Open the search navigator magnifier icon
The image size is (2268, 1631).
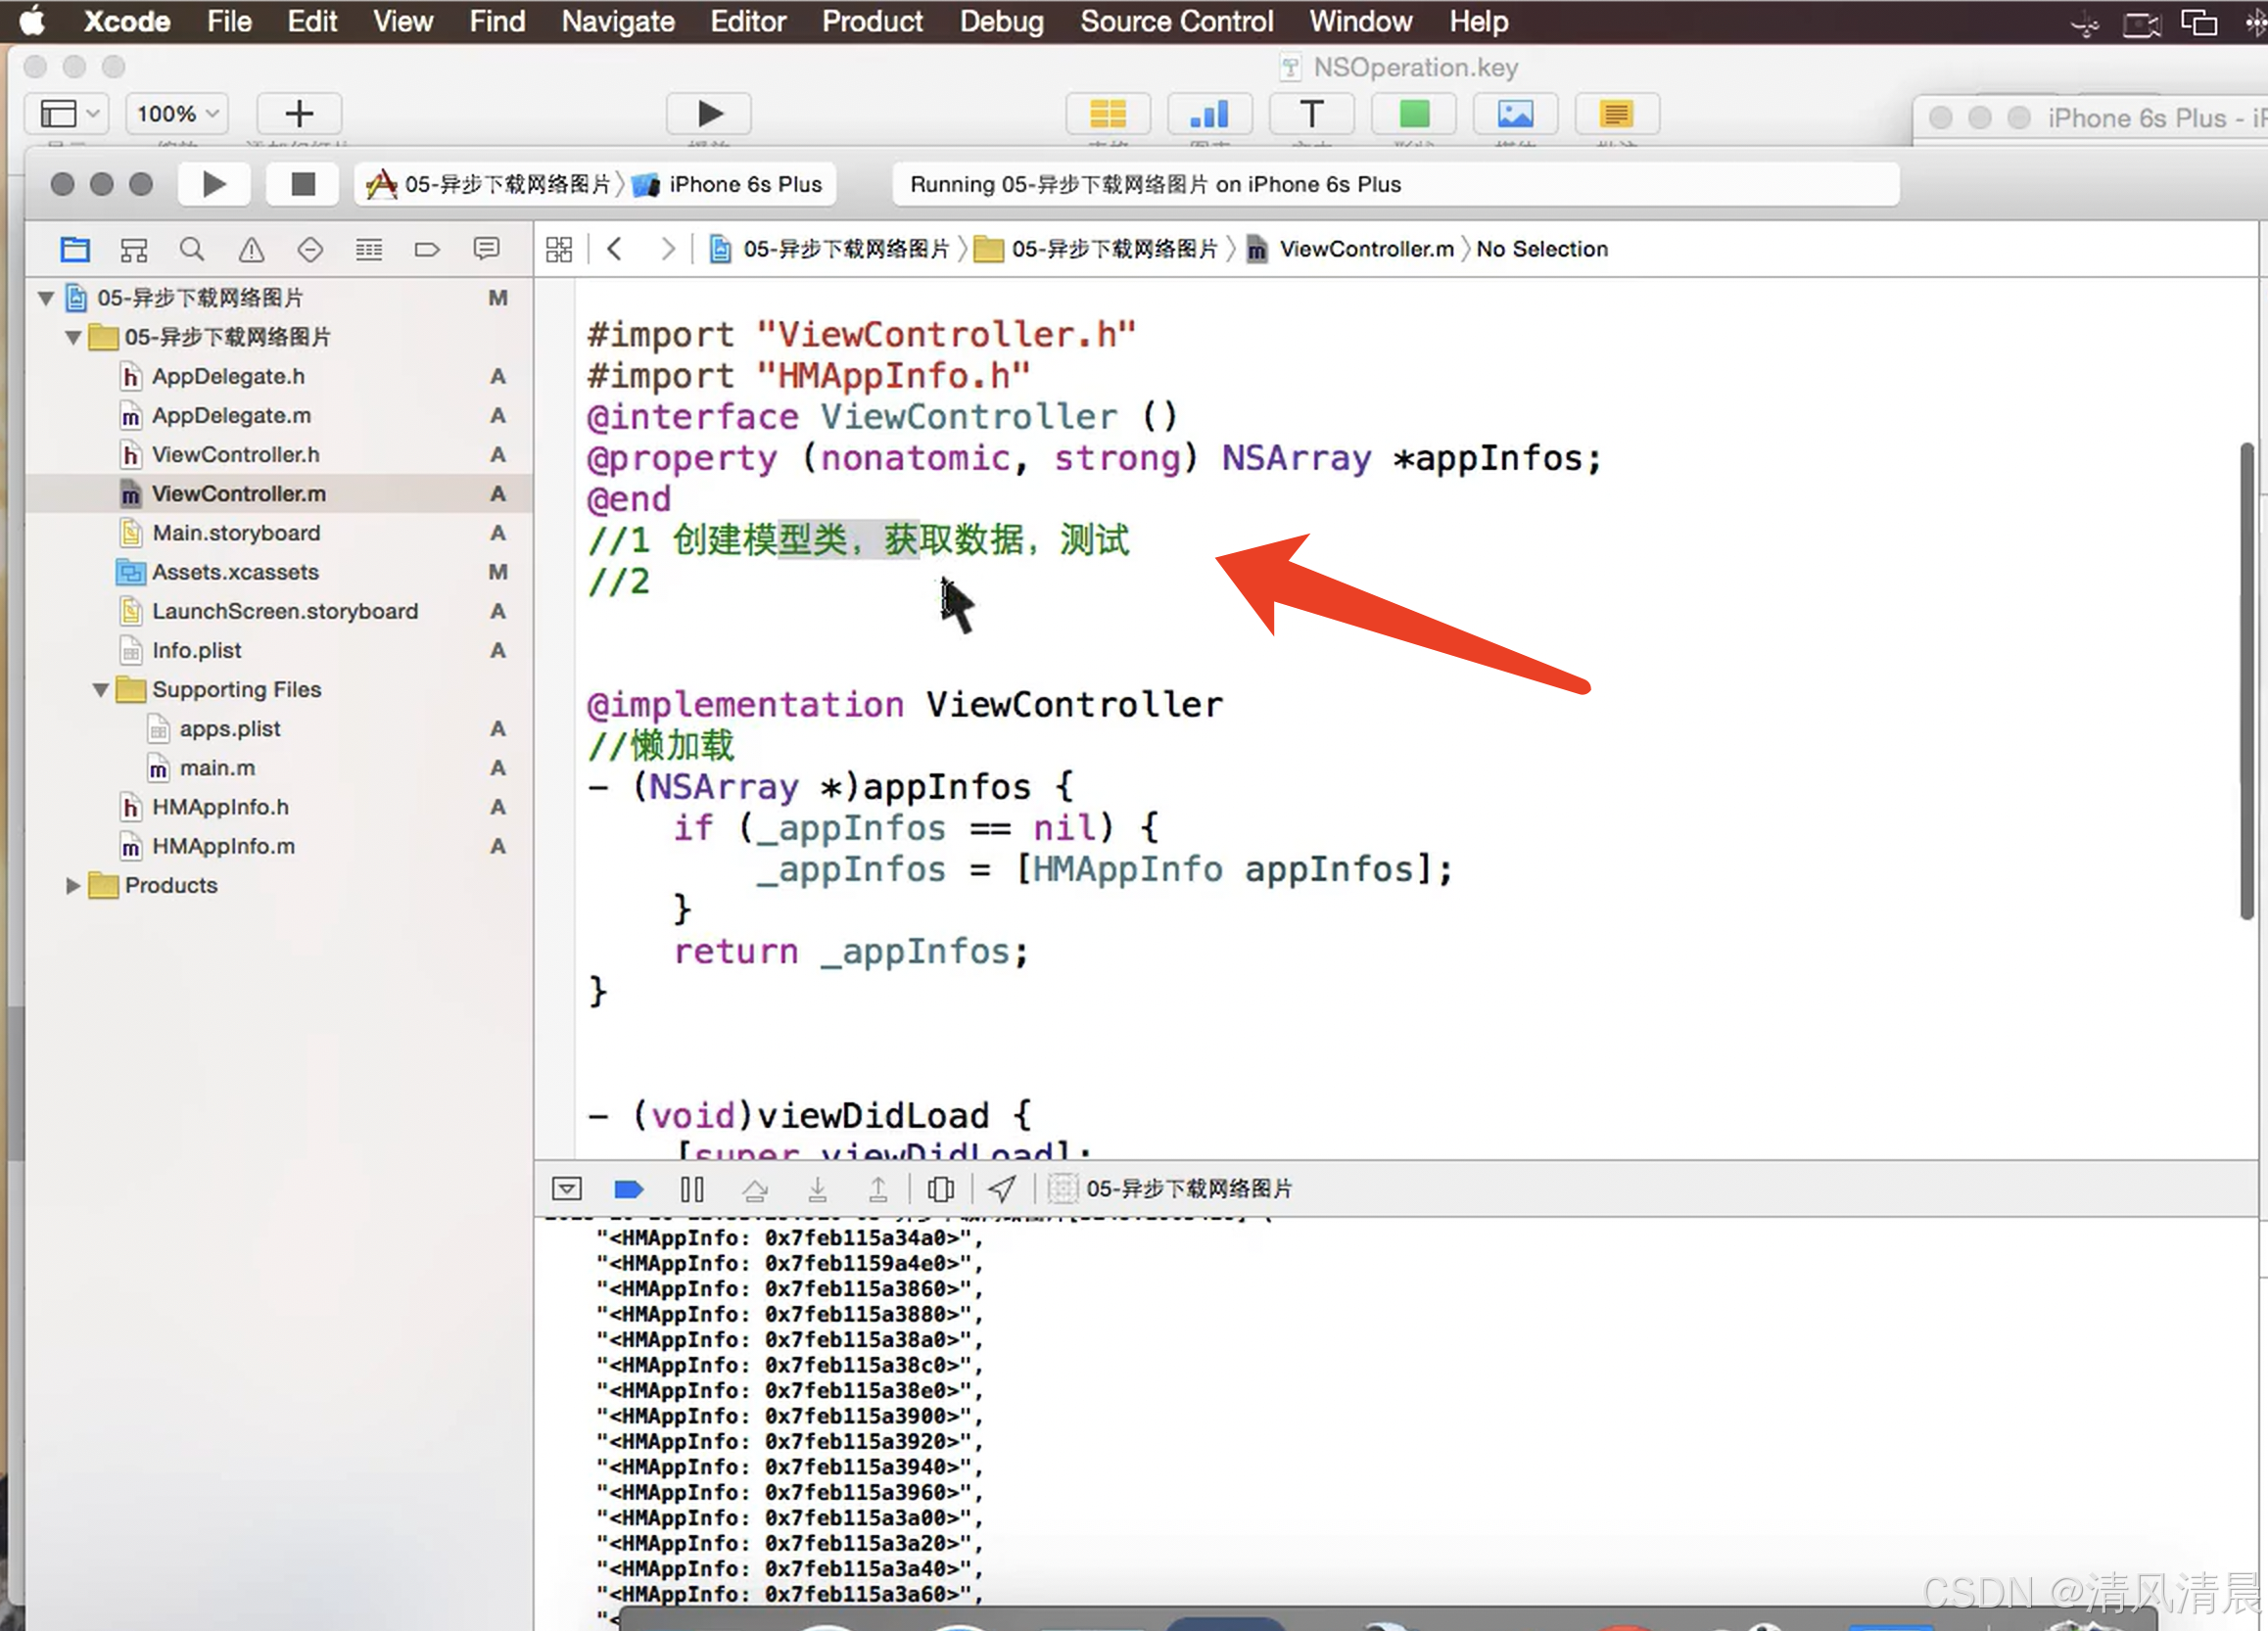(192, 249)
